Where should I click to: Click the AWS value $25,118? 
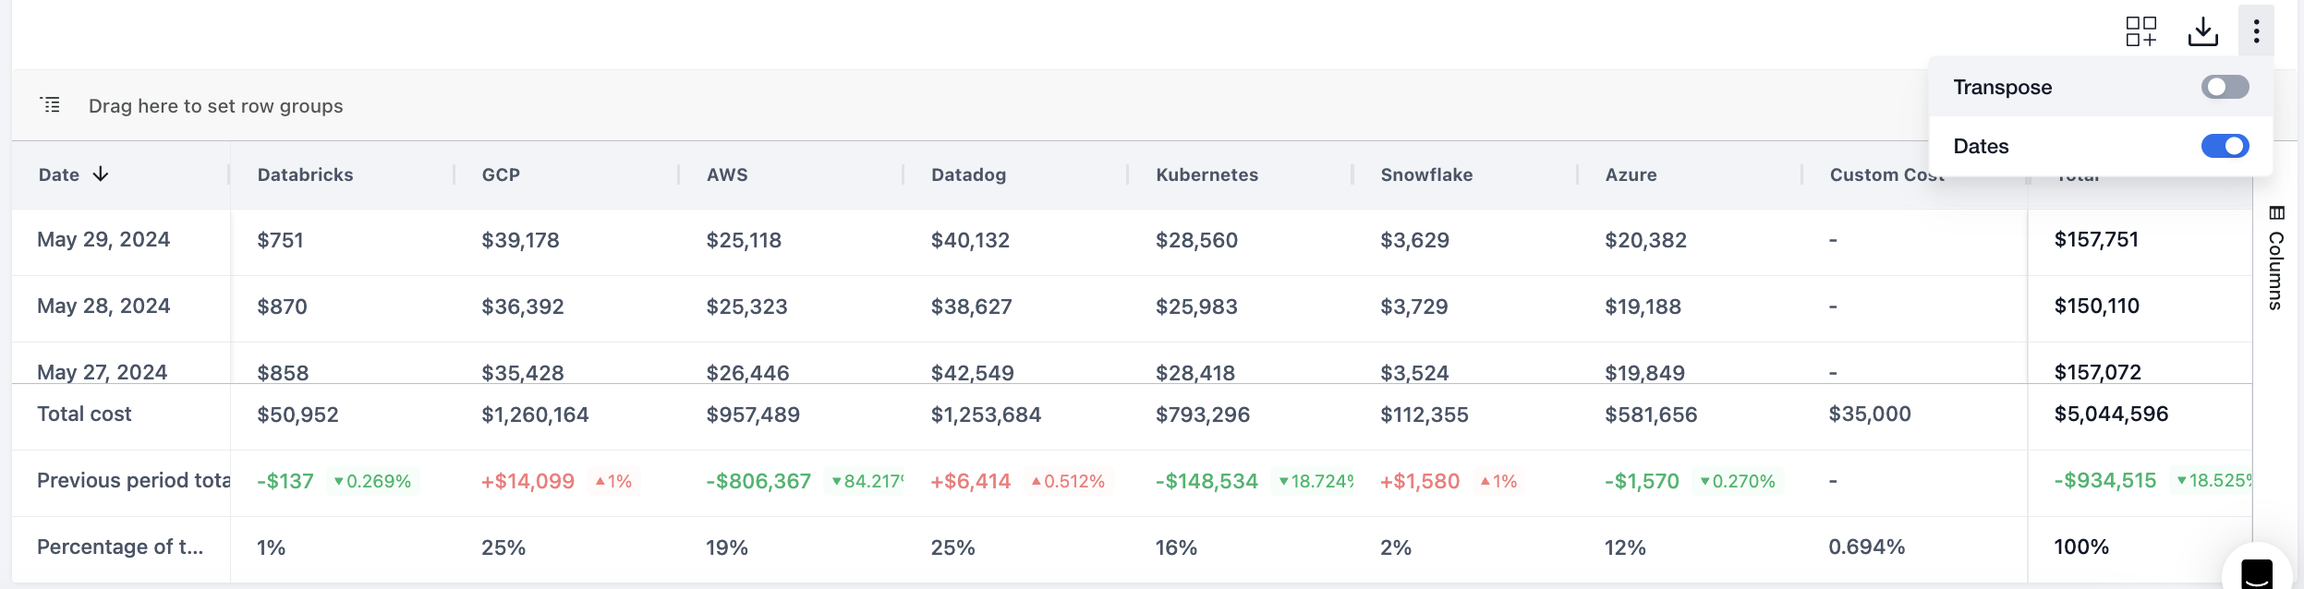[x=743, y=240]
